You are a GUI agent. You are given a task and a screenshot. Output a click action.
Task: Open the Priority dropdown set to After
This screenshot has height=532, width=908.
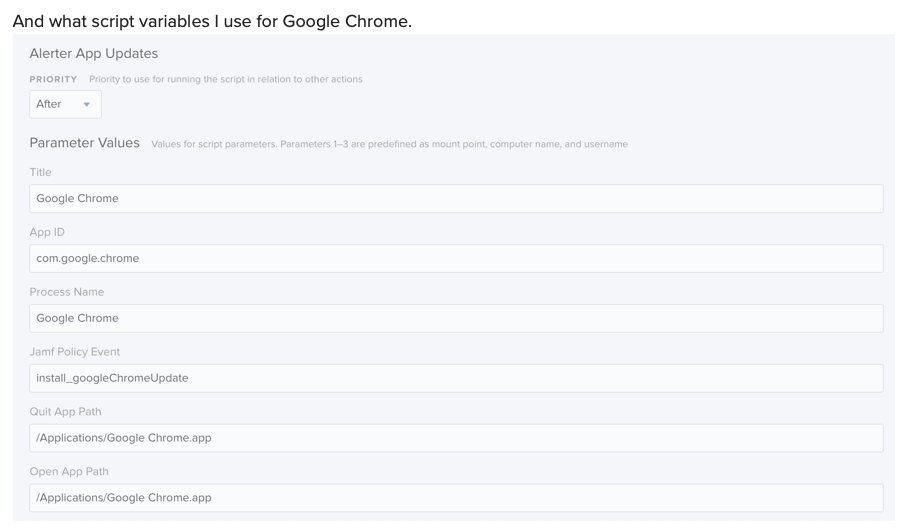[x=65, y=104]
